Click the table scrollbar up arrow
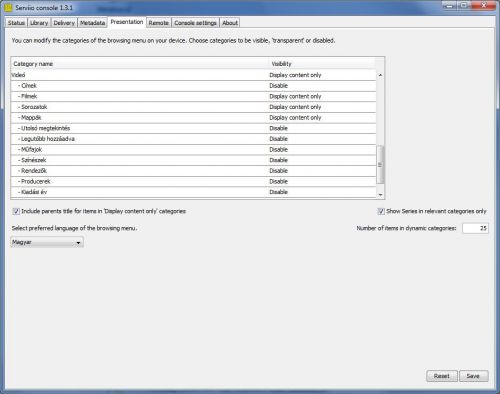500x394 pixels. [380, 75]
